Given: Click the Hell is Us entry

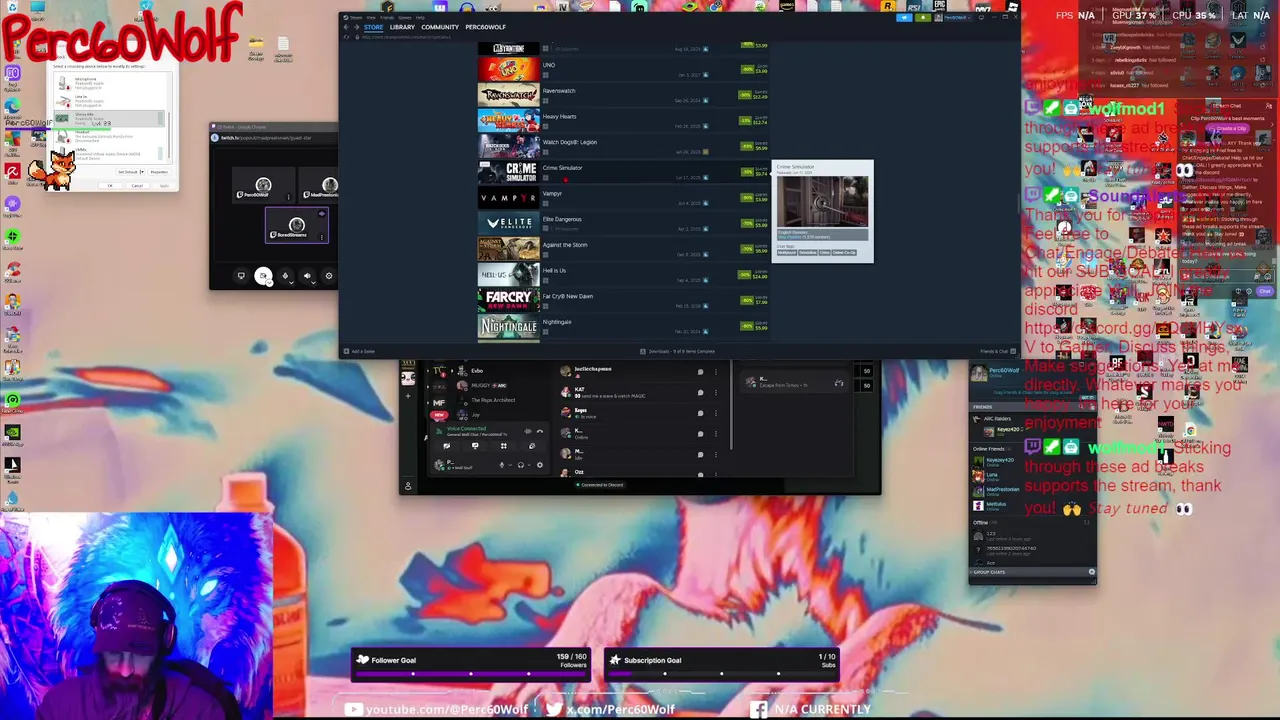Looking at the screenshot, I should [623, 275].
